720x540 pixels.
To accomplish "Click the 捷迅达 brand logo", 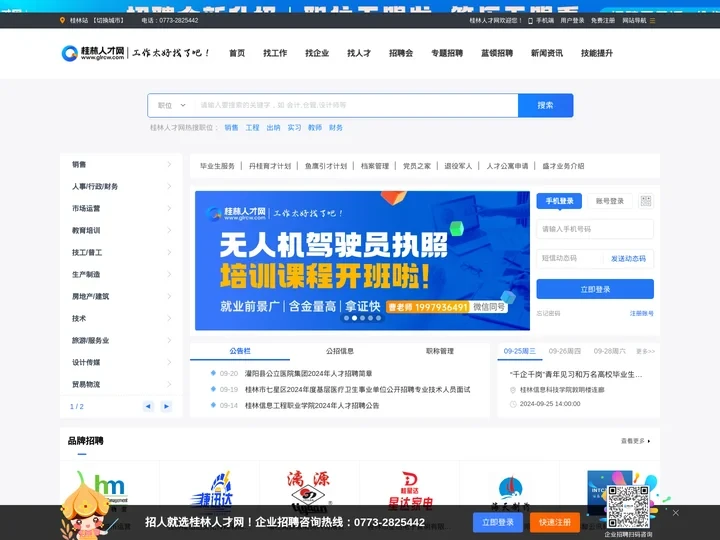I will click(x=212, y=489).
